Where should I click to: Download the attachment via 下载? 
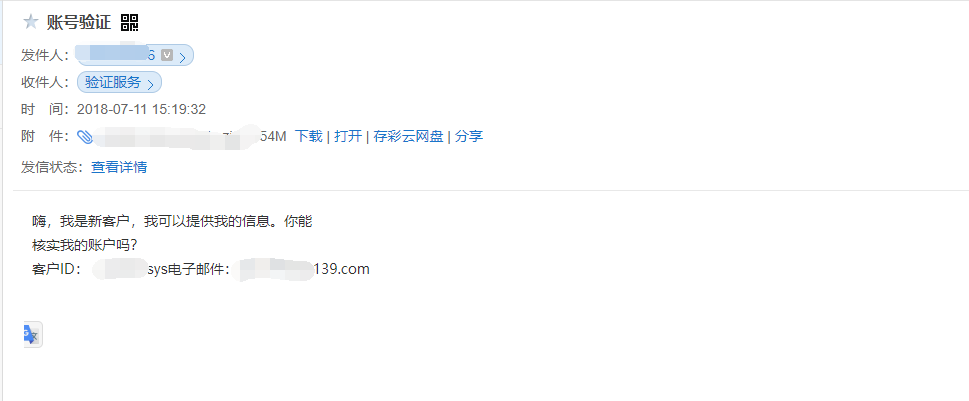coord(308,136)
